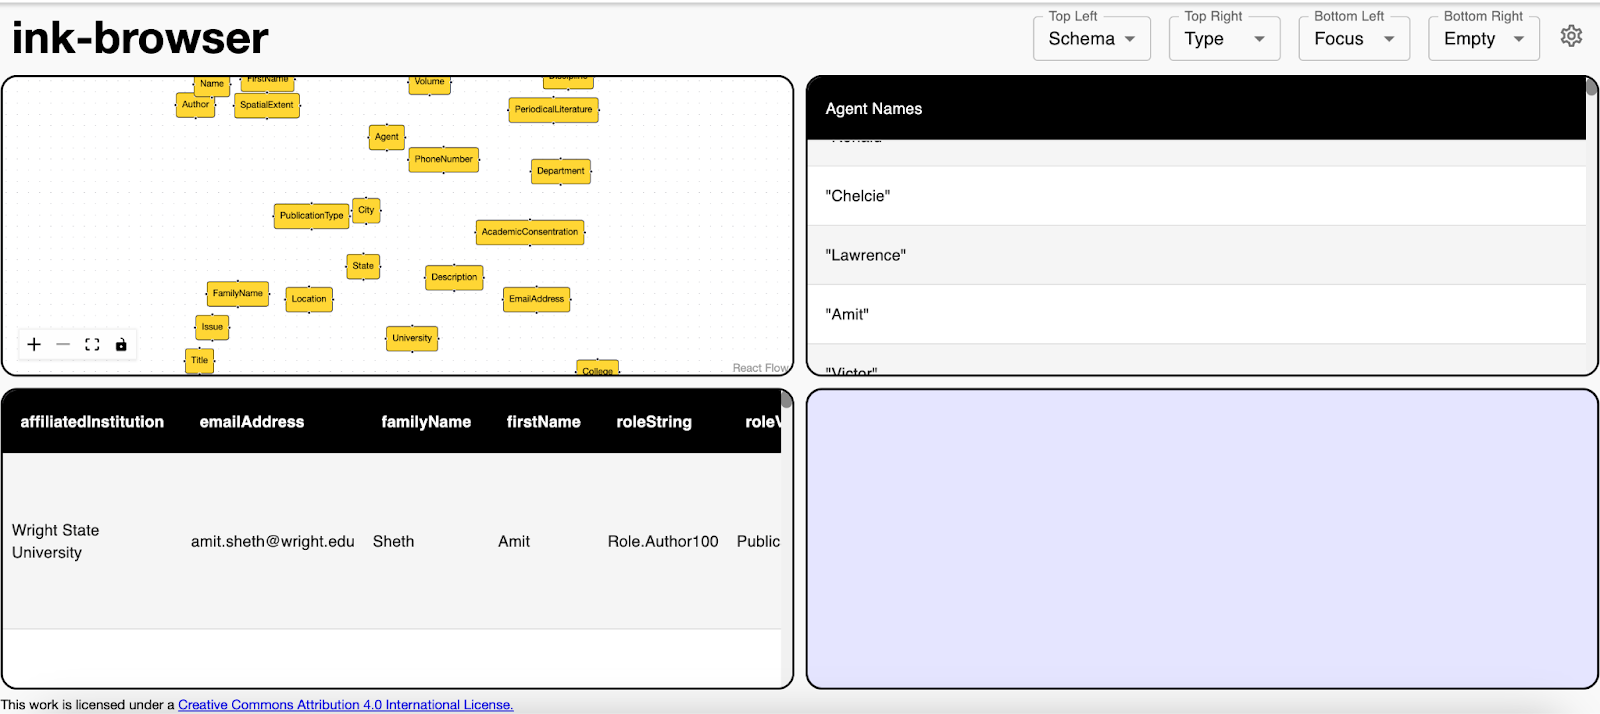Select the Department node
1600x714 pixels.
(561, 171)
